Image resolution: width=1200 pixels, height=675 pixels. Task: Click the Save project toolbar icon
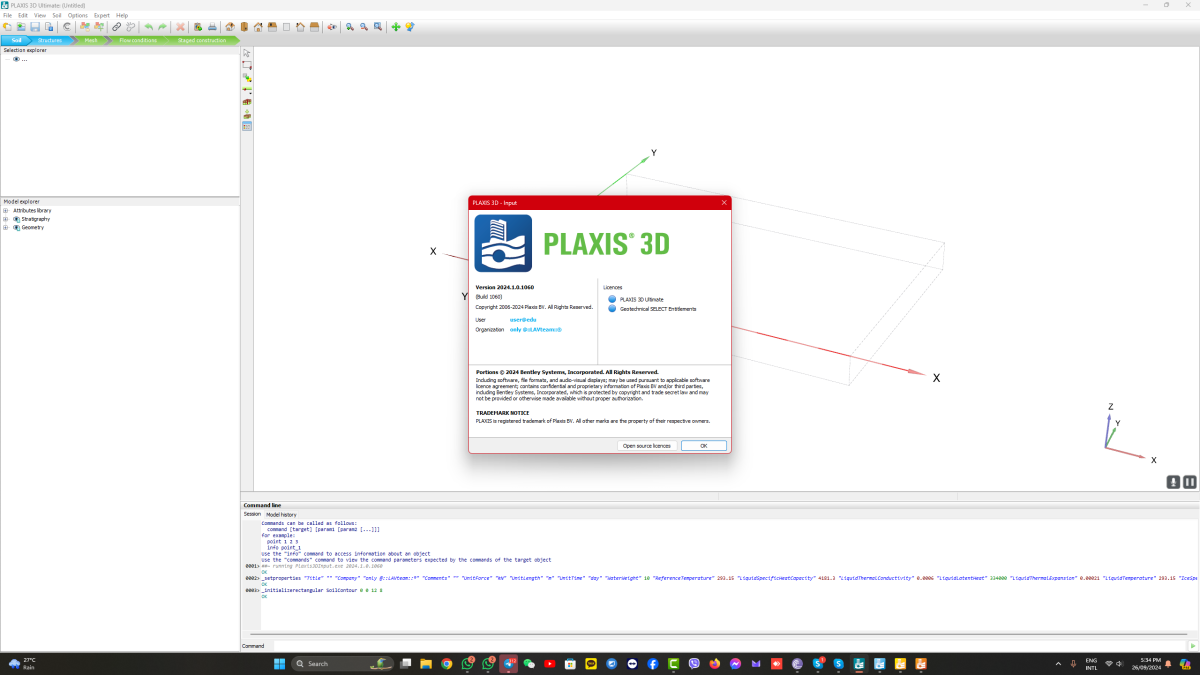click(35, 27)
